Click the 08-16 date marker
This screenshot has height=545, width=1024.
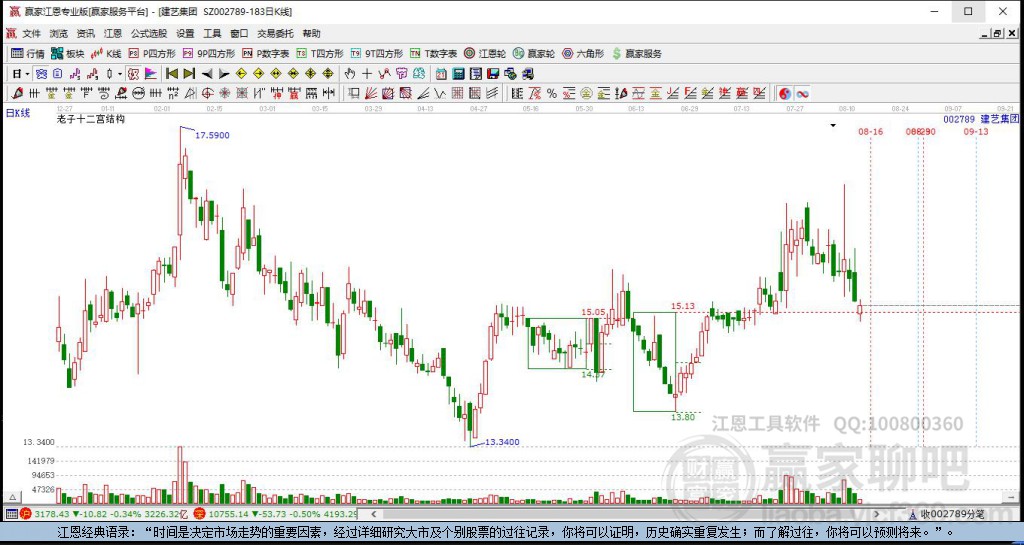point(871,132)
